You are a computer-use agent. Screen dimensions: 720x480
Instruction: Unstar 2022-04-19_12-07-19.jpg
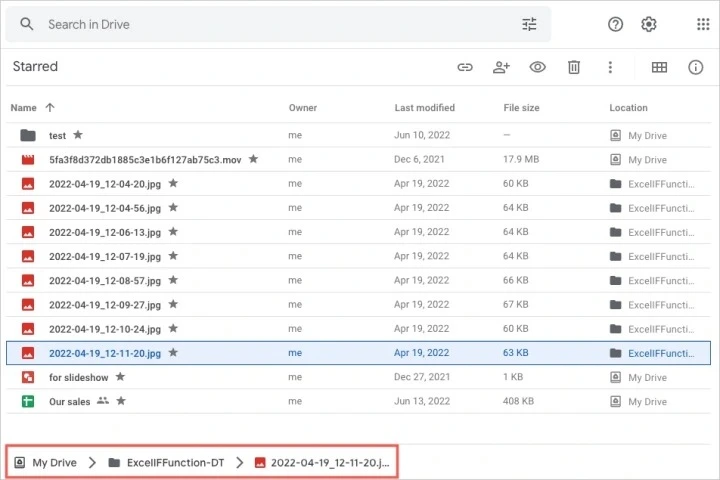coord(173,255)
